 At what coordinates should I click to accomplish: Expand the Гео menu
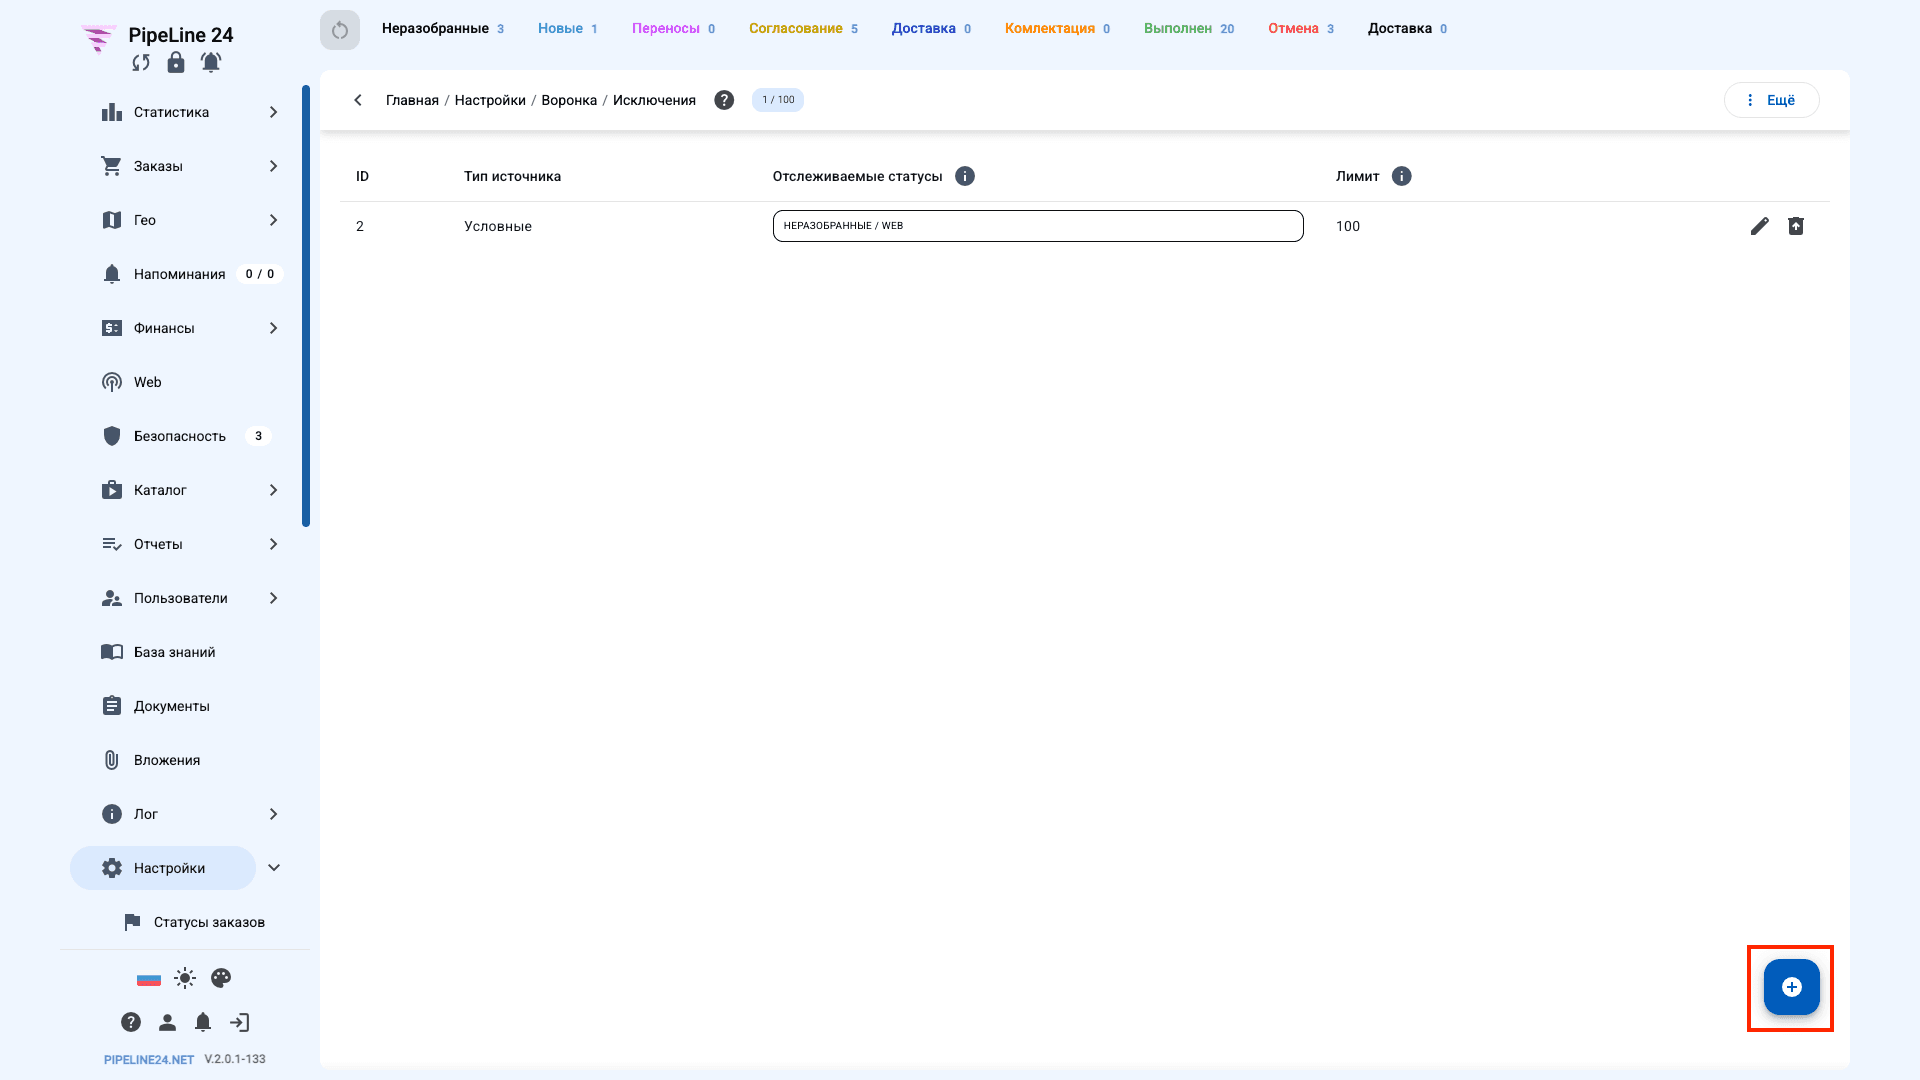tap(273, 220)
